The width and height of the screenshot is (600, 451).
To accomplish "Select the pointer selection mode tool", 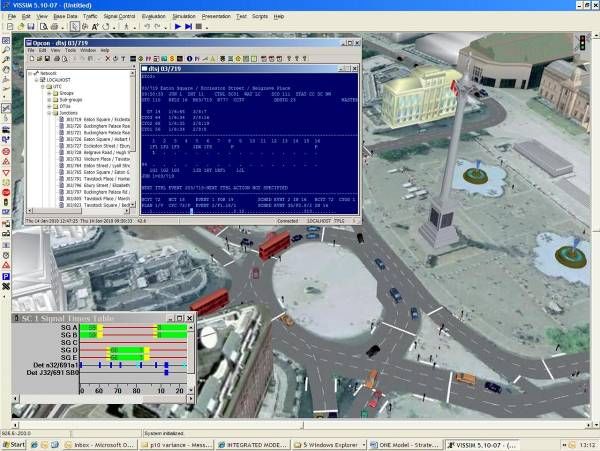I will [75, 26].
